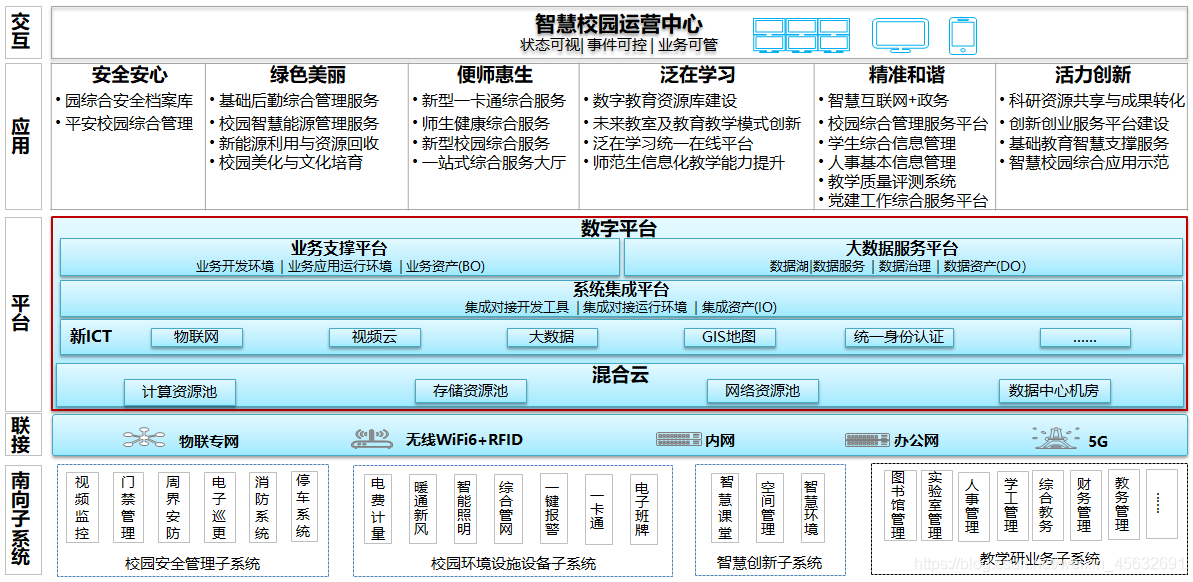
Task: Click the switch icon beside 办公网
Action: click(867, 439)
